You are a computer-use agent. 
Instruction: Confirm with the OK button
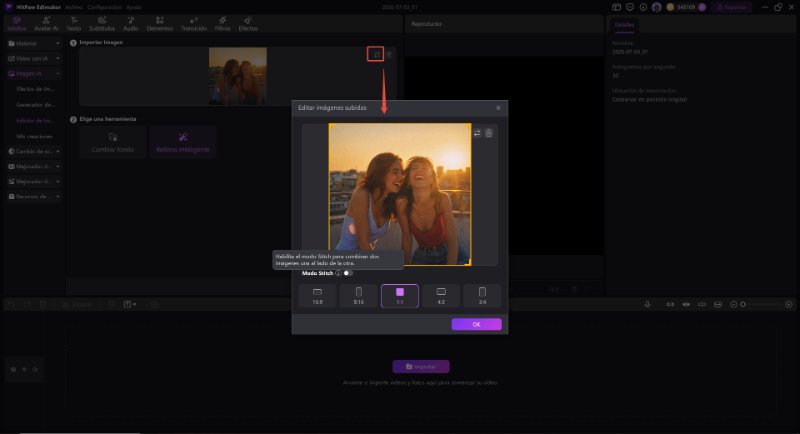(x=476, y=324)
